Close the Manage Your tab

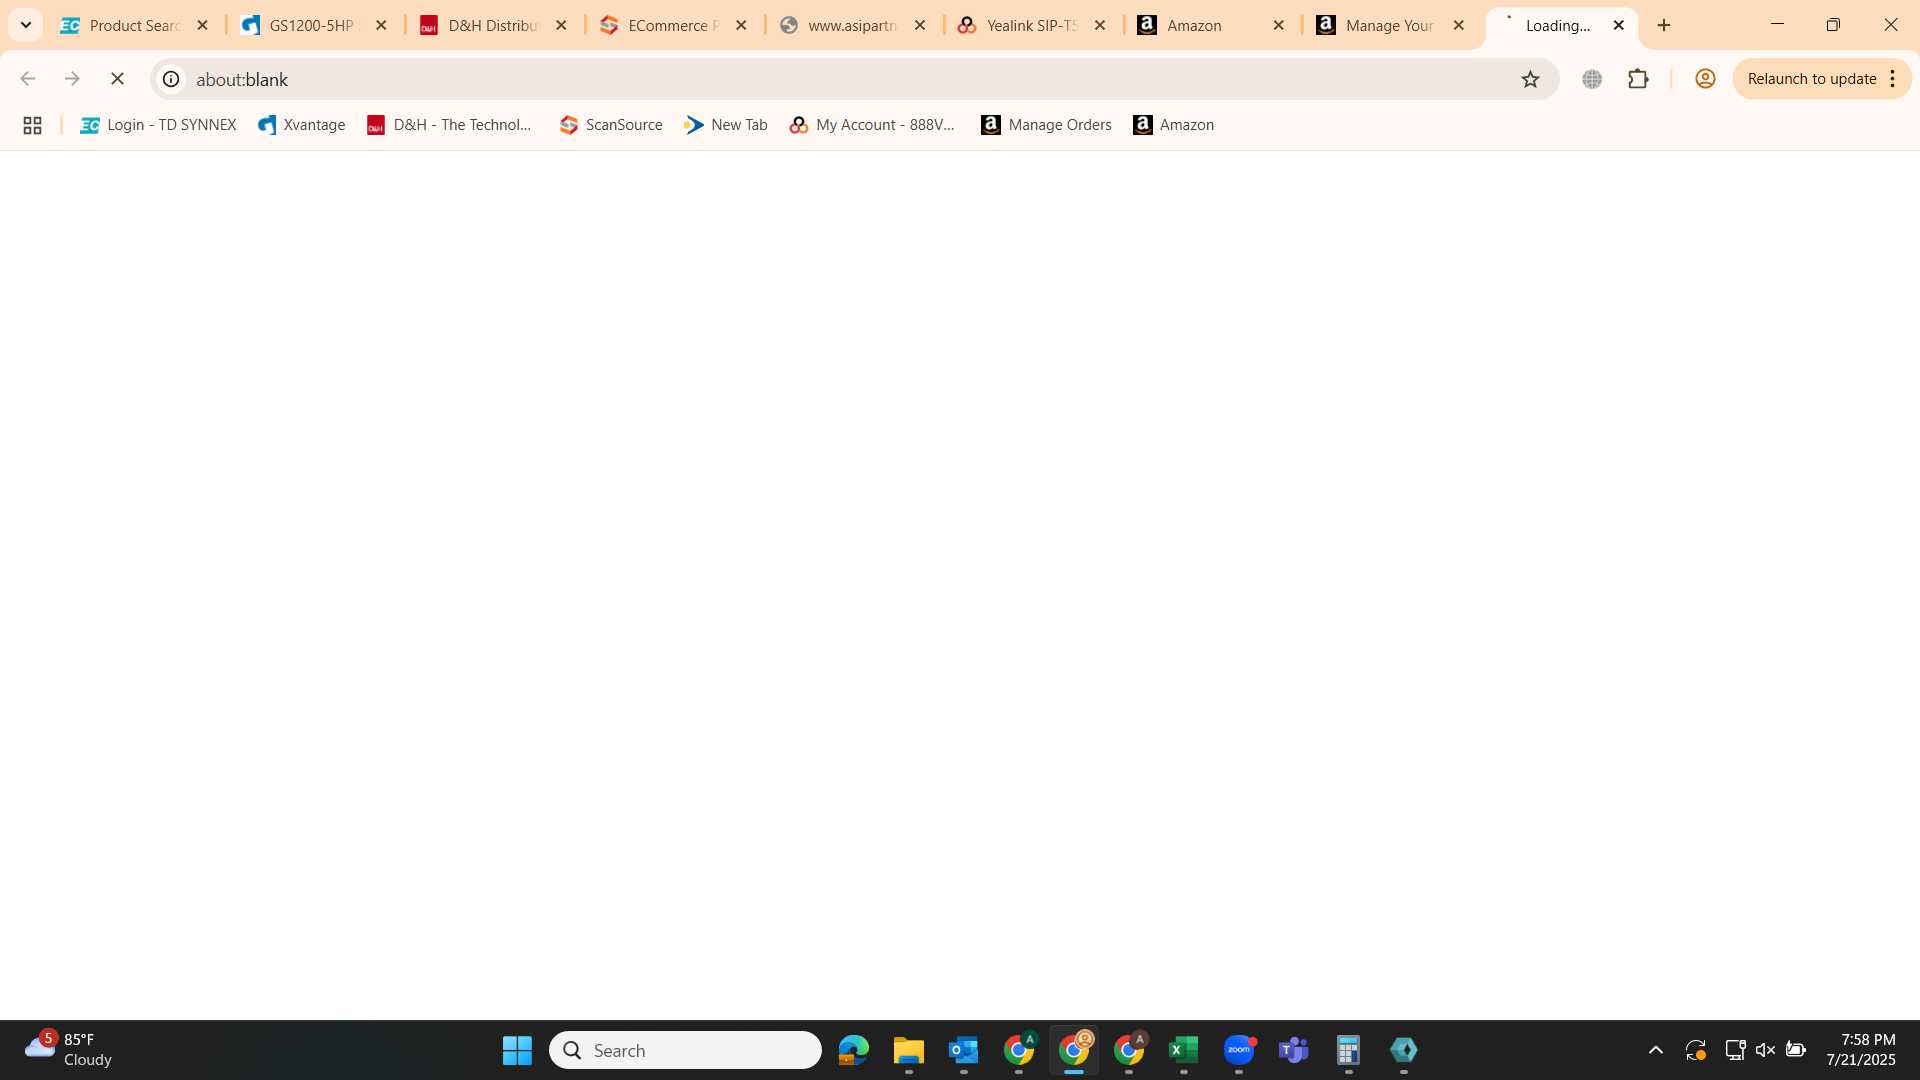pos(1458,25)
